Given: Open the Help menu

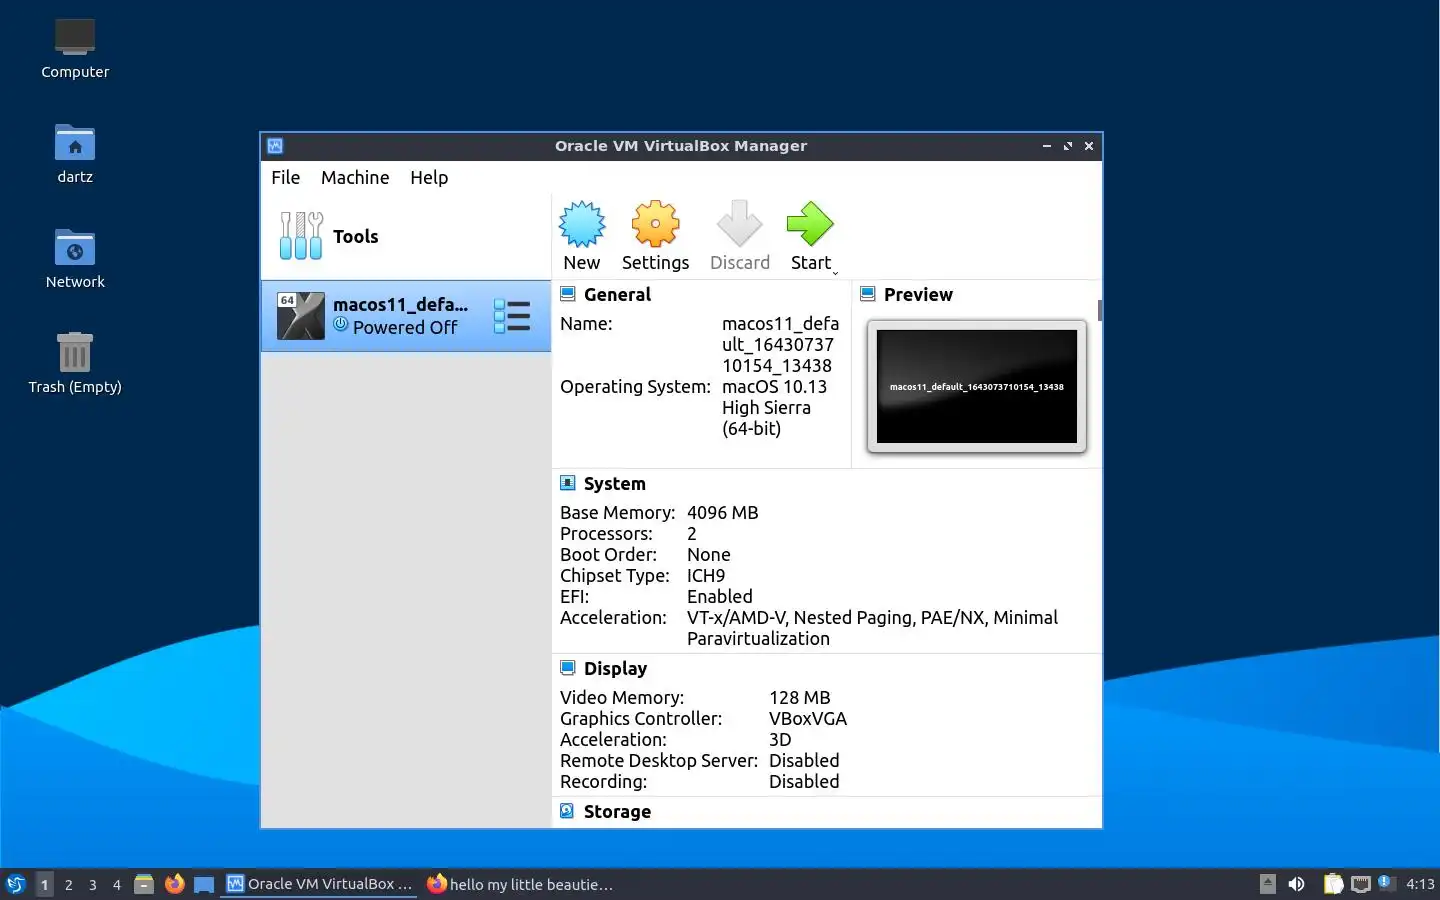Looking at the screenshot, I should click(429, 177).
